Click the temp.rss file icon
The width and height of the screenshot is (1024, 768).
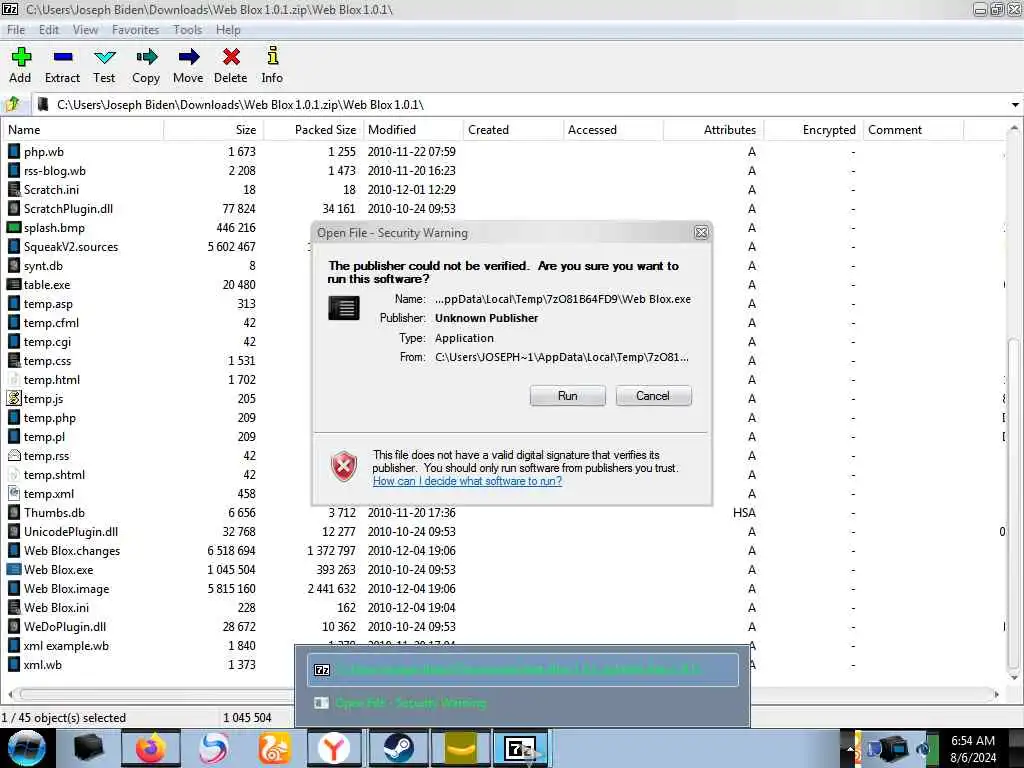pos(14,455)
